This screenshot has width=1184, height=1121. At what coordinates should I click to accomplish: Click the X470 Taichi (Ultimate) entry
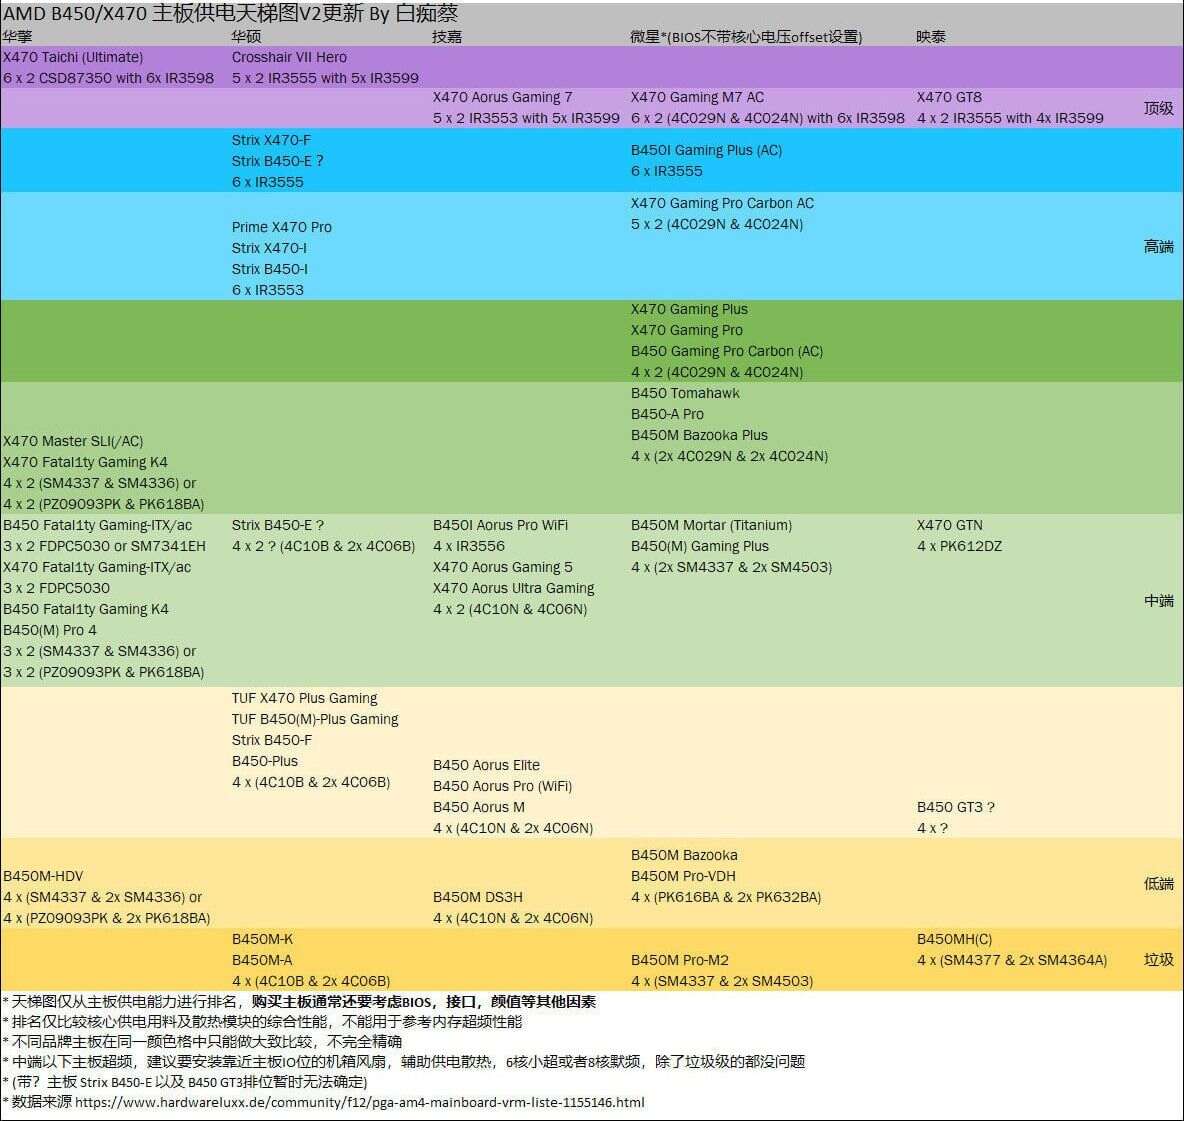click(x=73, y=57)
